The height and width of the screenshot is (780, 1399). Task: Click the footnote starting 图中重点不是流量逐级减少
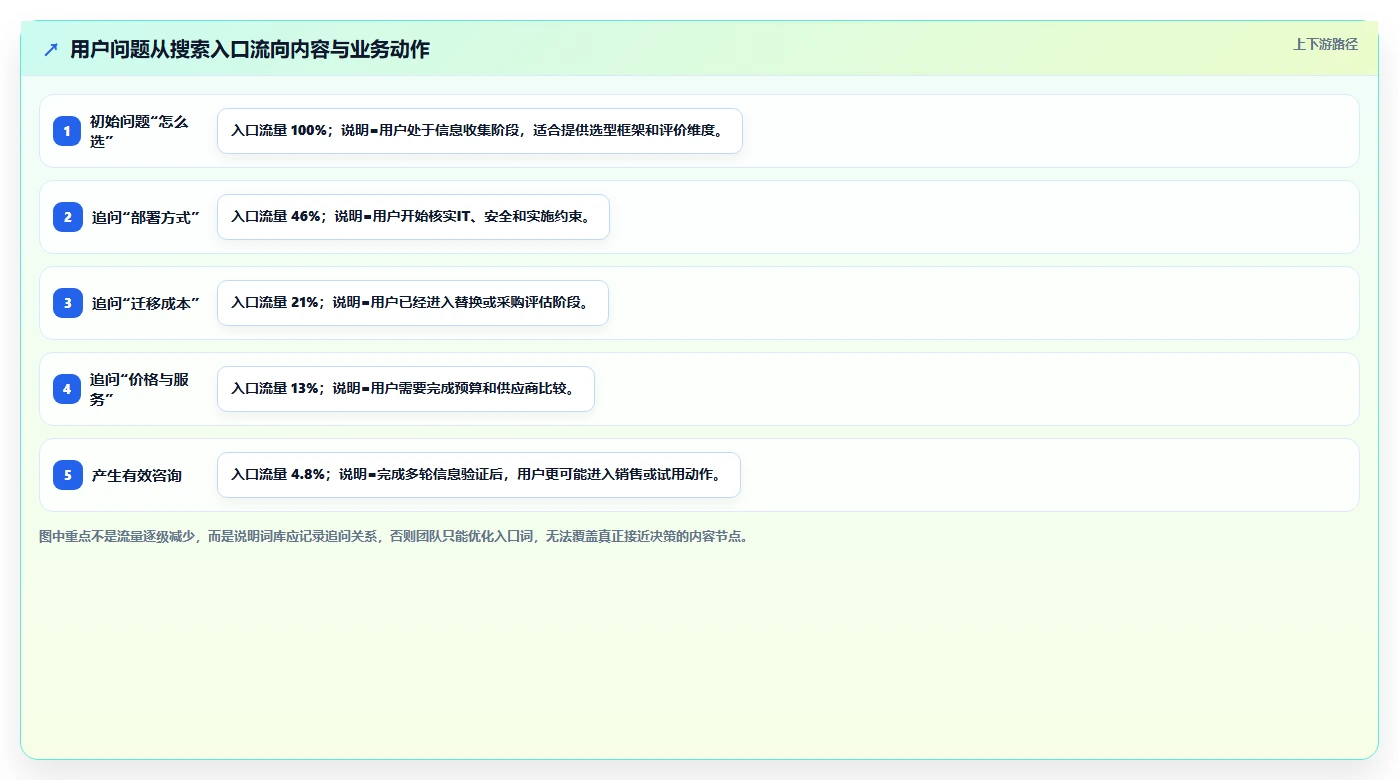(x=394, y=536)
